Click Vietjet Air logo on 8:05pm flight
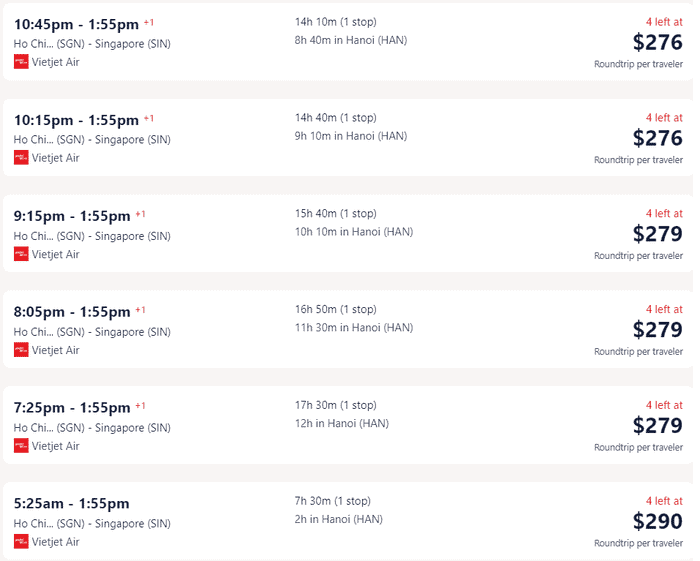Screen dimensions: 700x561 [21, 350]
